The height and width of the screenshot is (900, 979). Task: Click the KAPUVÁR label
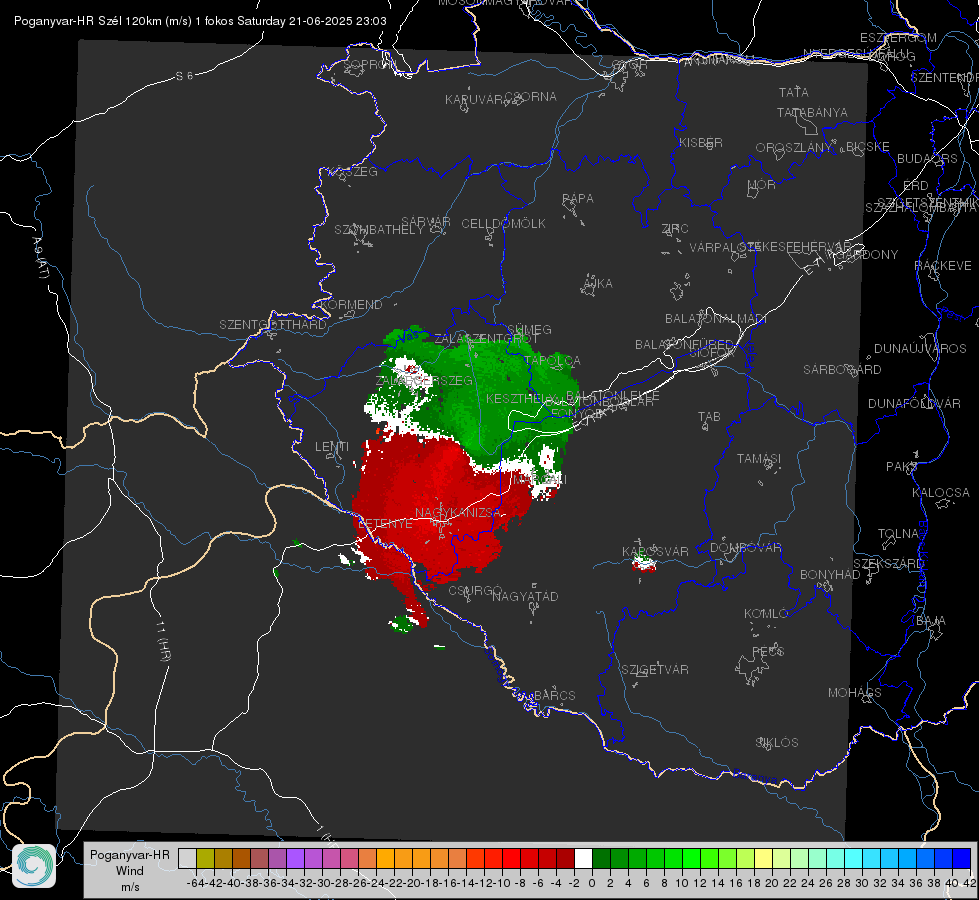[x=474, y=100]
